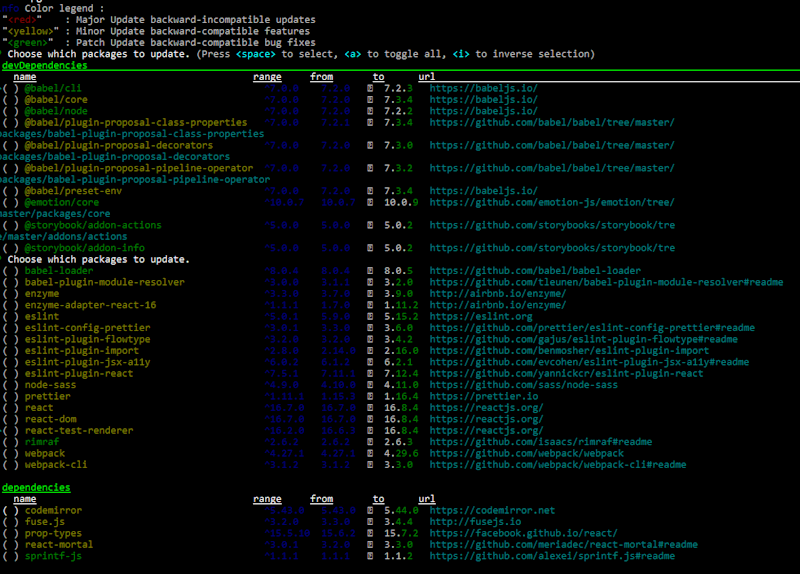The image size is (800, 574).
Task: Open the webpack/webpack GitHub link
Action: 526,454
